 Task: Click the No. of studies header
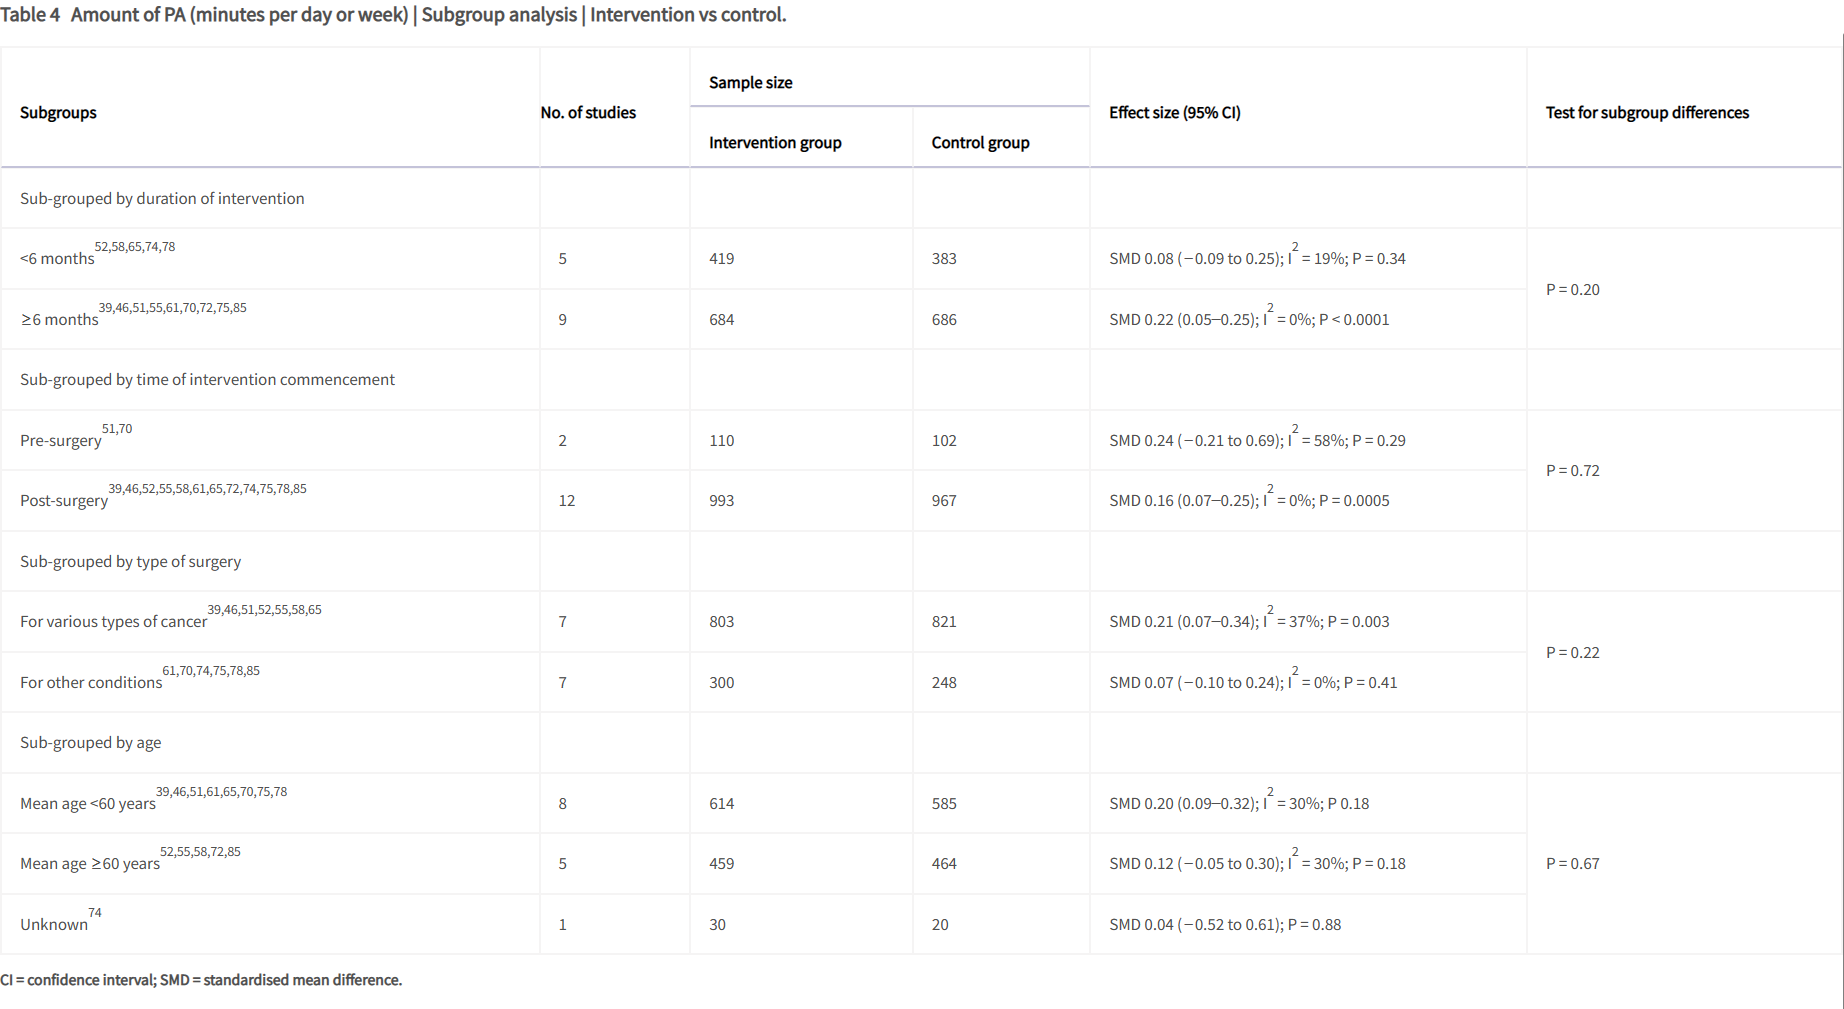tap(588, 112)
